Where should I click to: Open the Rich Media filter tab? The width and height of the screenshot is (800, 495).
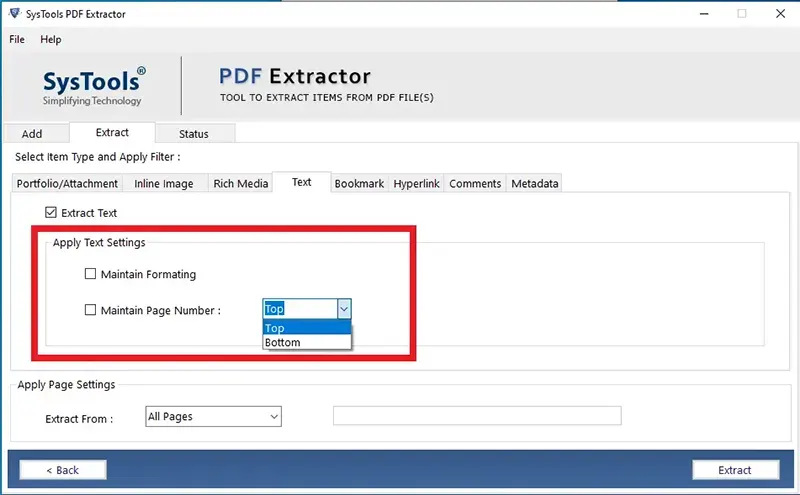tap(241, 184)
